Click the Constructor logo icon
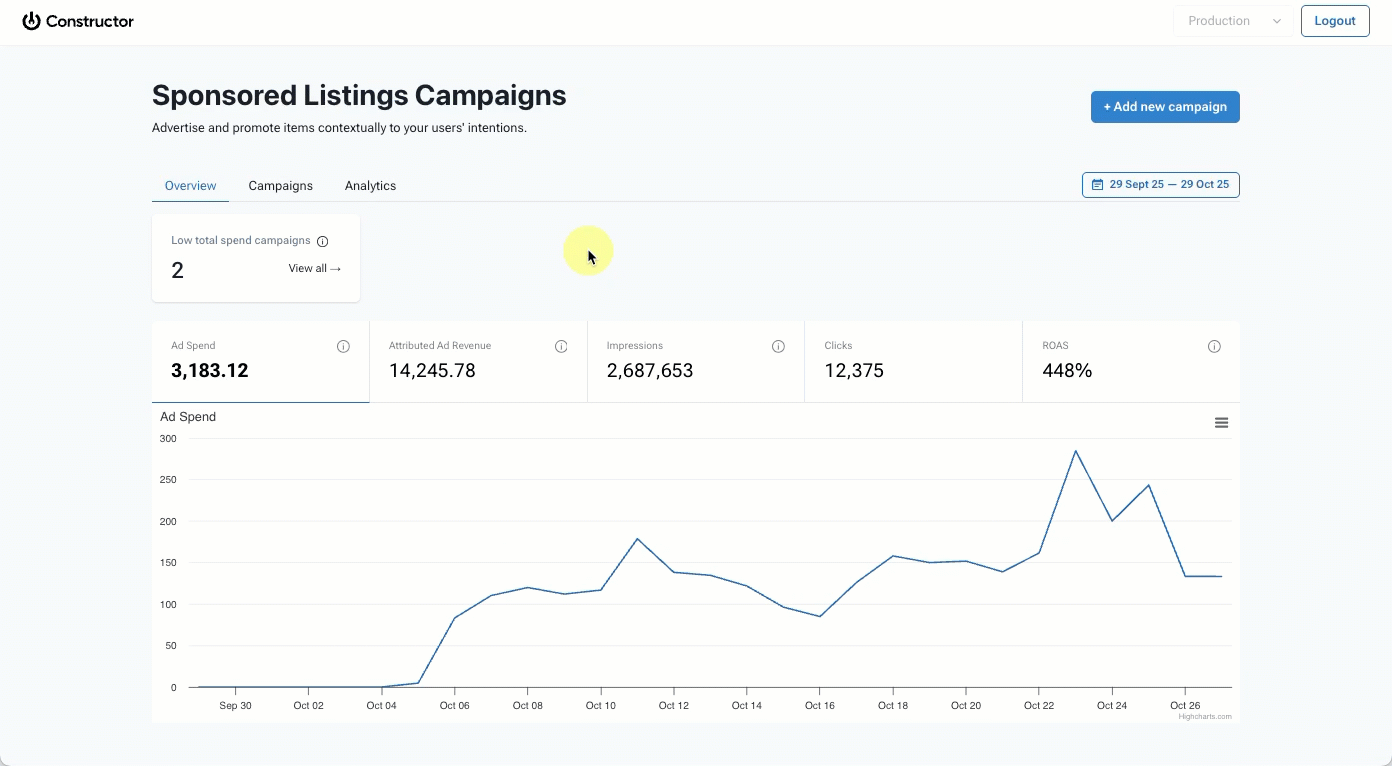The width and height of the screenshot is (1392, 766). (x=32, y=21)
